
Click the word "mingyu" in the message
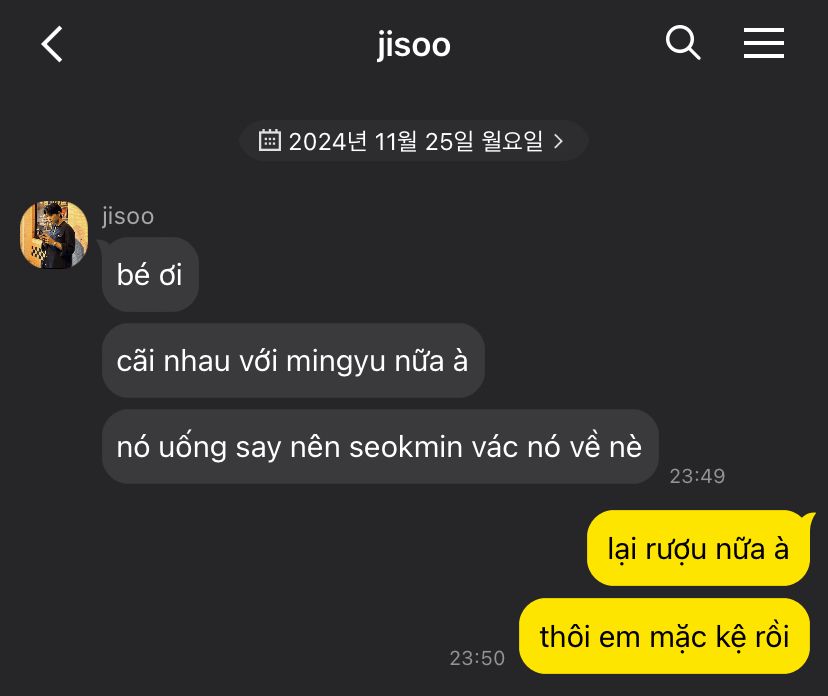click(336, 362)
